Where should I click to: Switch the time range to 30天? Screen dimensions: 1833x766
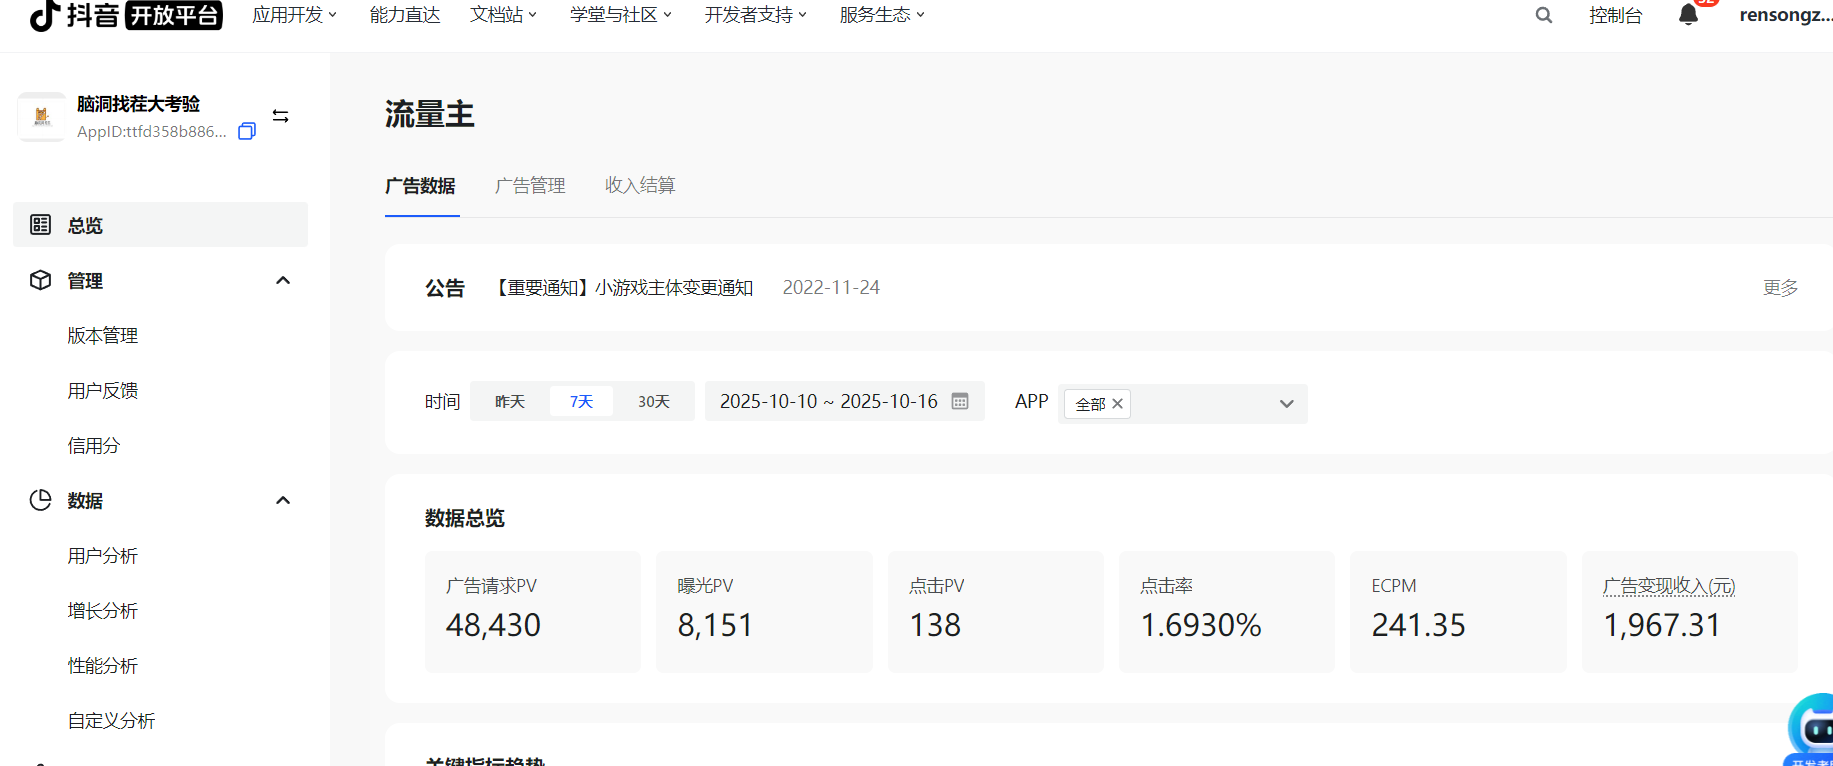tap(654, 401)
